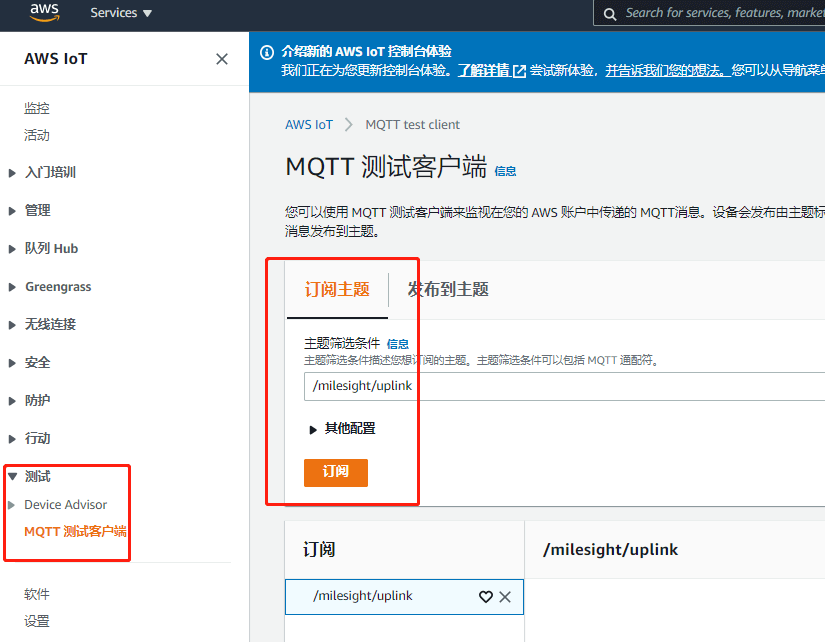Switch to the 订阅主题 tab
Viewport: 825px width, 642px height.
pyautogui.click(x=337, y=289)
